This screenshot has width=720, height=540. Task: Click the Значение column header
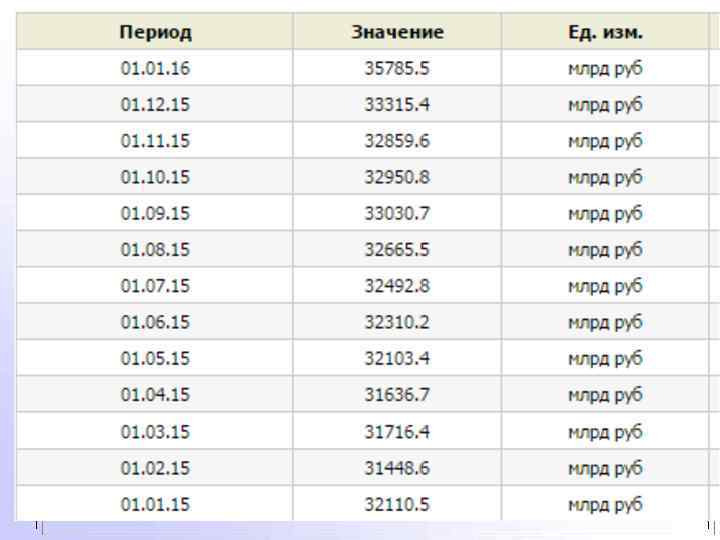coord(397,33)
